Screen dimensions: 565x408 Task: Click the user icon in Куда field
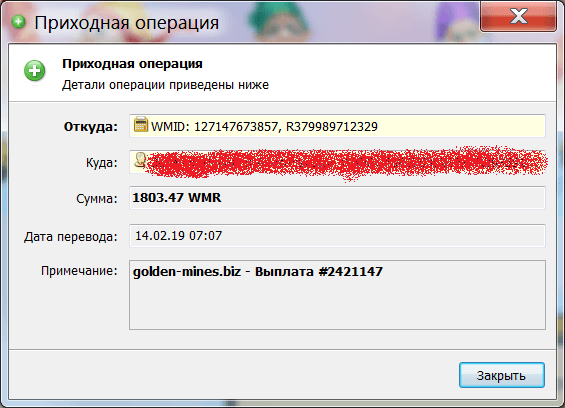140,160
